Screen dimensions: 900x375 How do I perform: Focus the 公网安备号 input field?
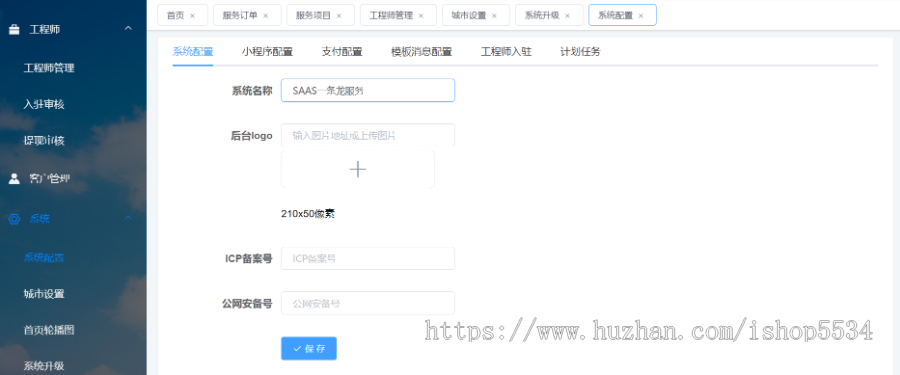(x=368, y=303)
